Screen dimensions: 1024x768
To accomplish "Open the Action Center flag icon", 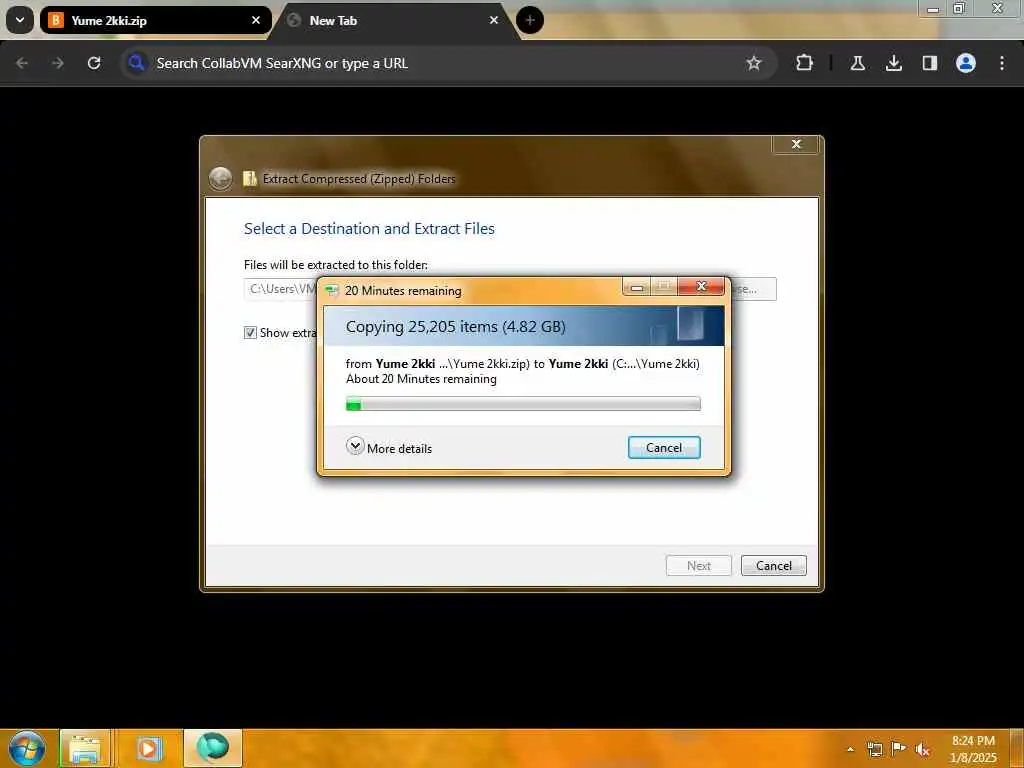I will pos(899,749).
